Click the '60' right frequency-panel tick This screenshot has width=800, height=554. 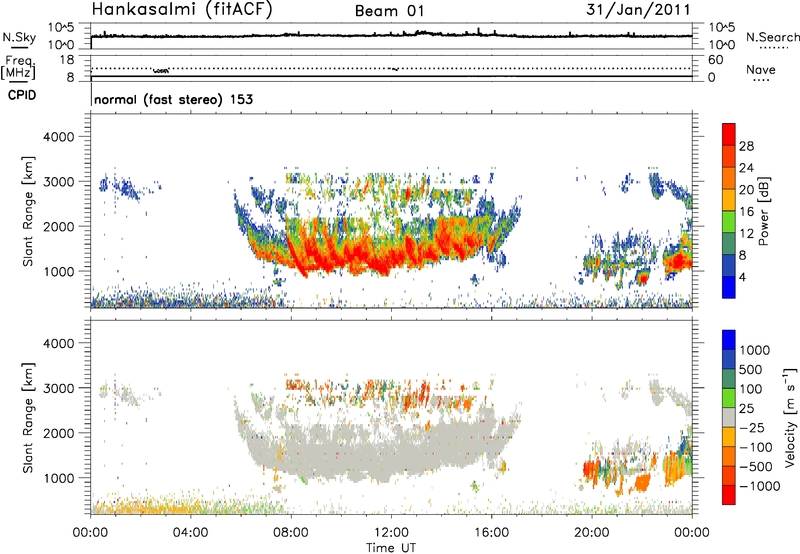coord(715,60)
